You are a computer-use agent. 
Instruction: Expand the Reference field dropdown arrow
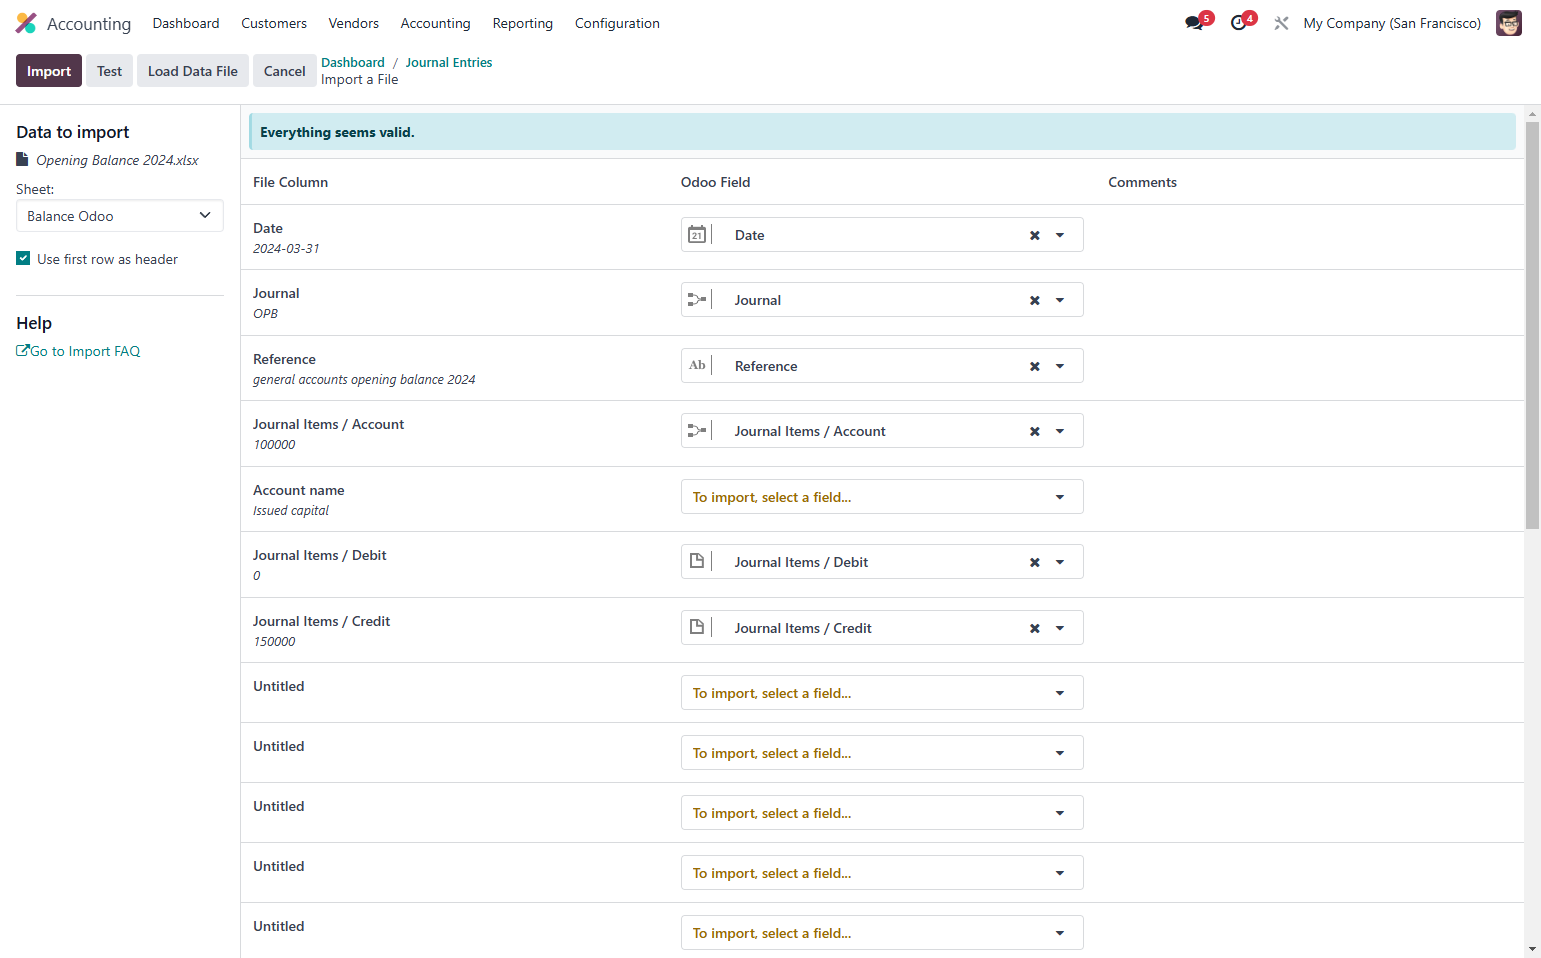[x=1060, y=366]
